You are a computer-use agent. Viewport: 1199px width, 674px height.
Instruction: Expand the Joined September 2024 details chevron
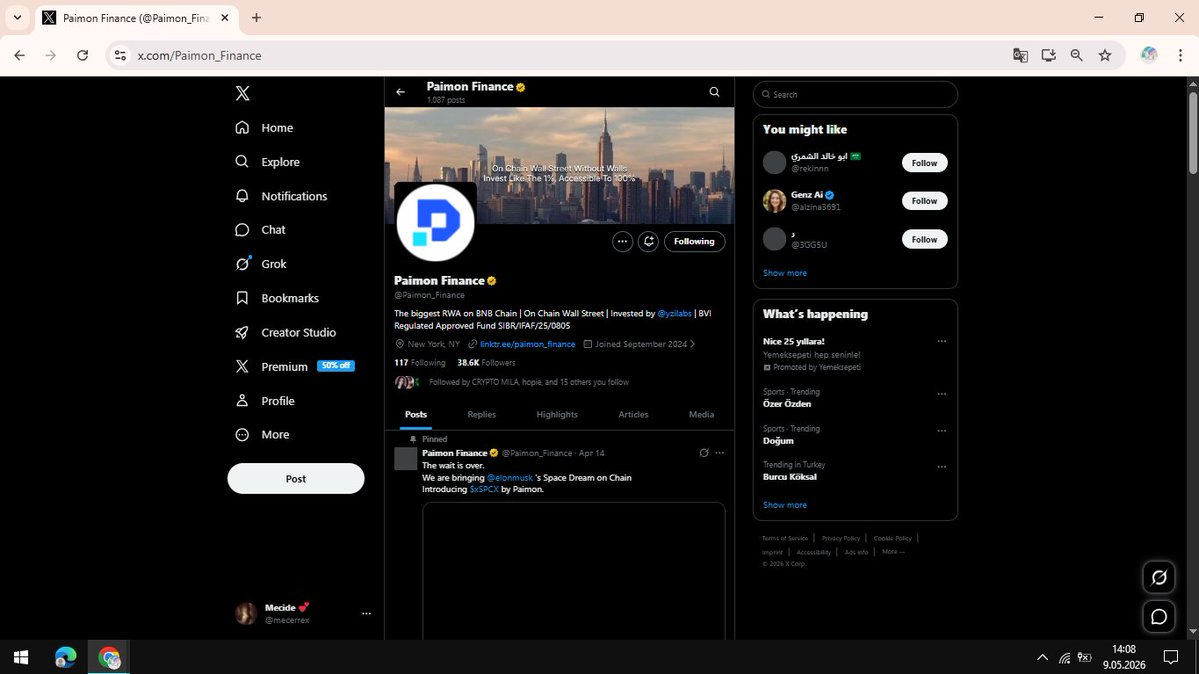[693, 344]
